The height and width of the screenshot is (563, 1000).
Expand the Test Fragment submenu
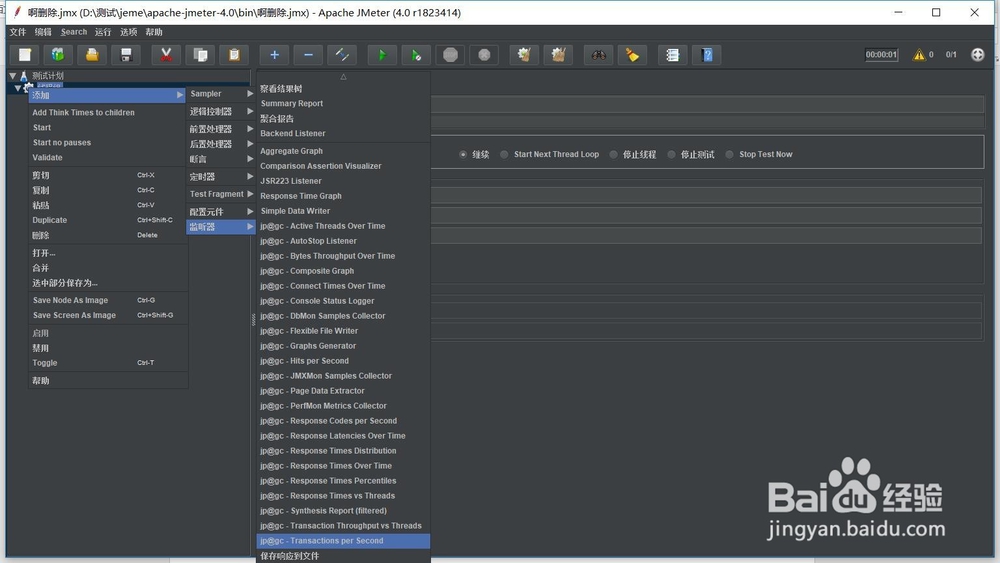221,194
